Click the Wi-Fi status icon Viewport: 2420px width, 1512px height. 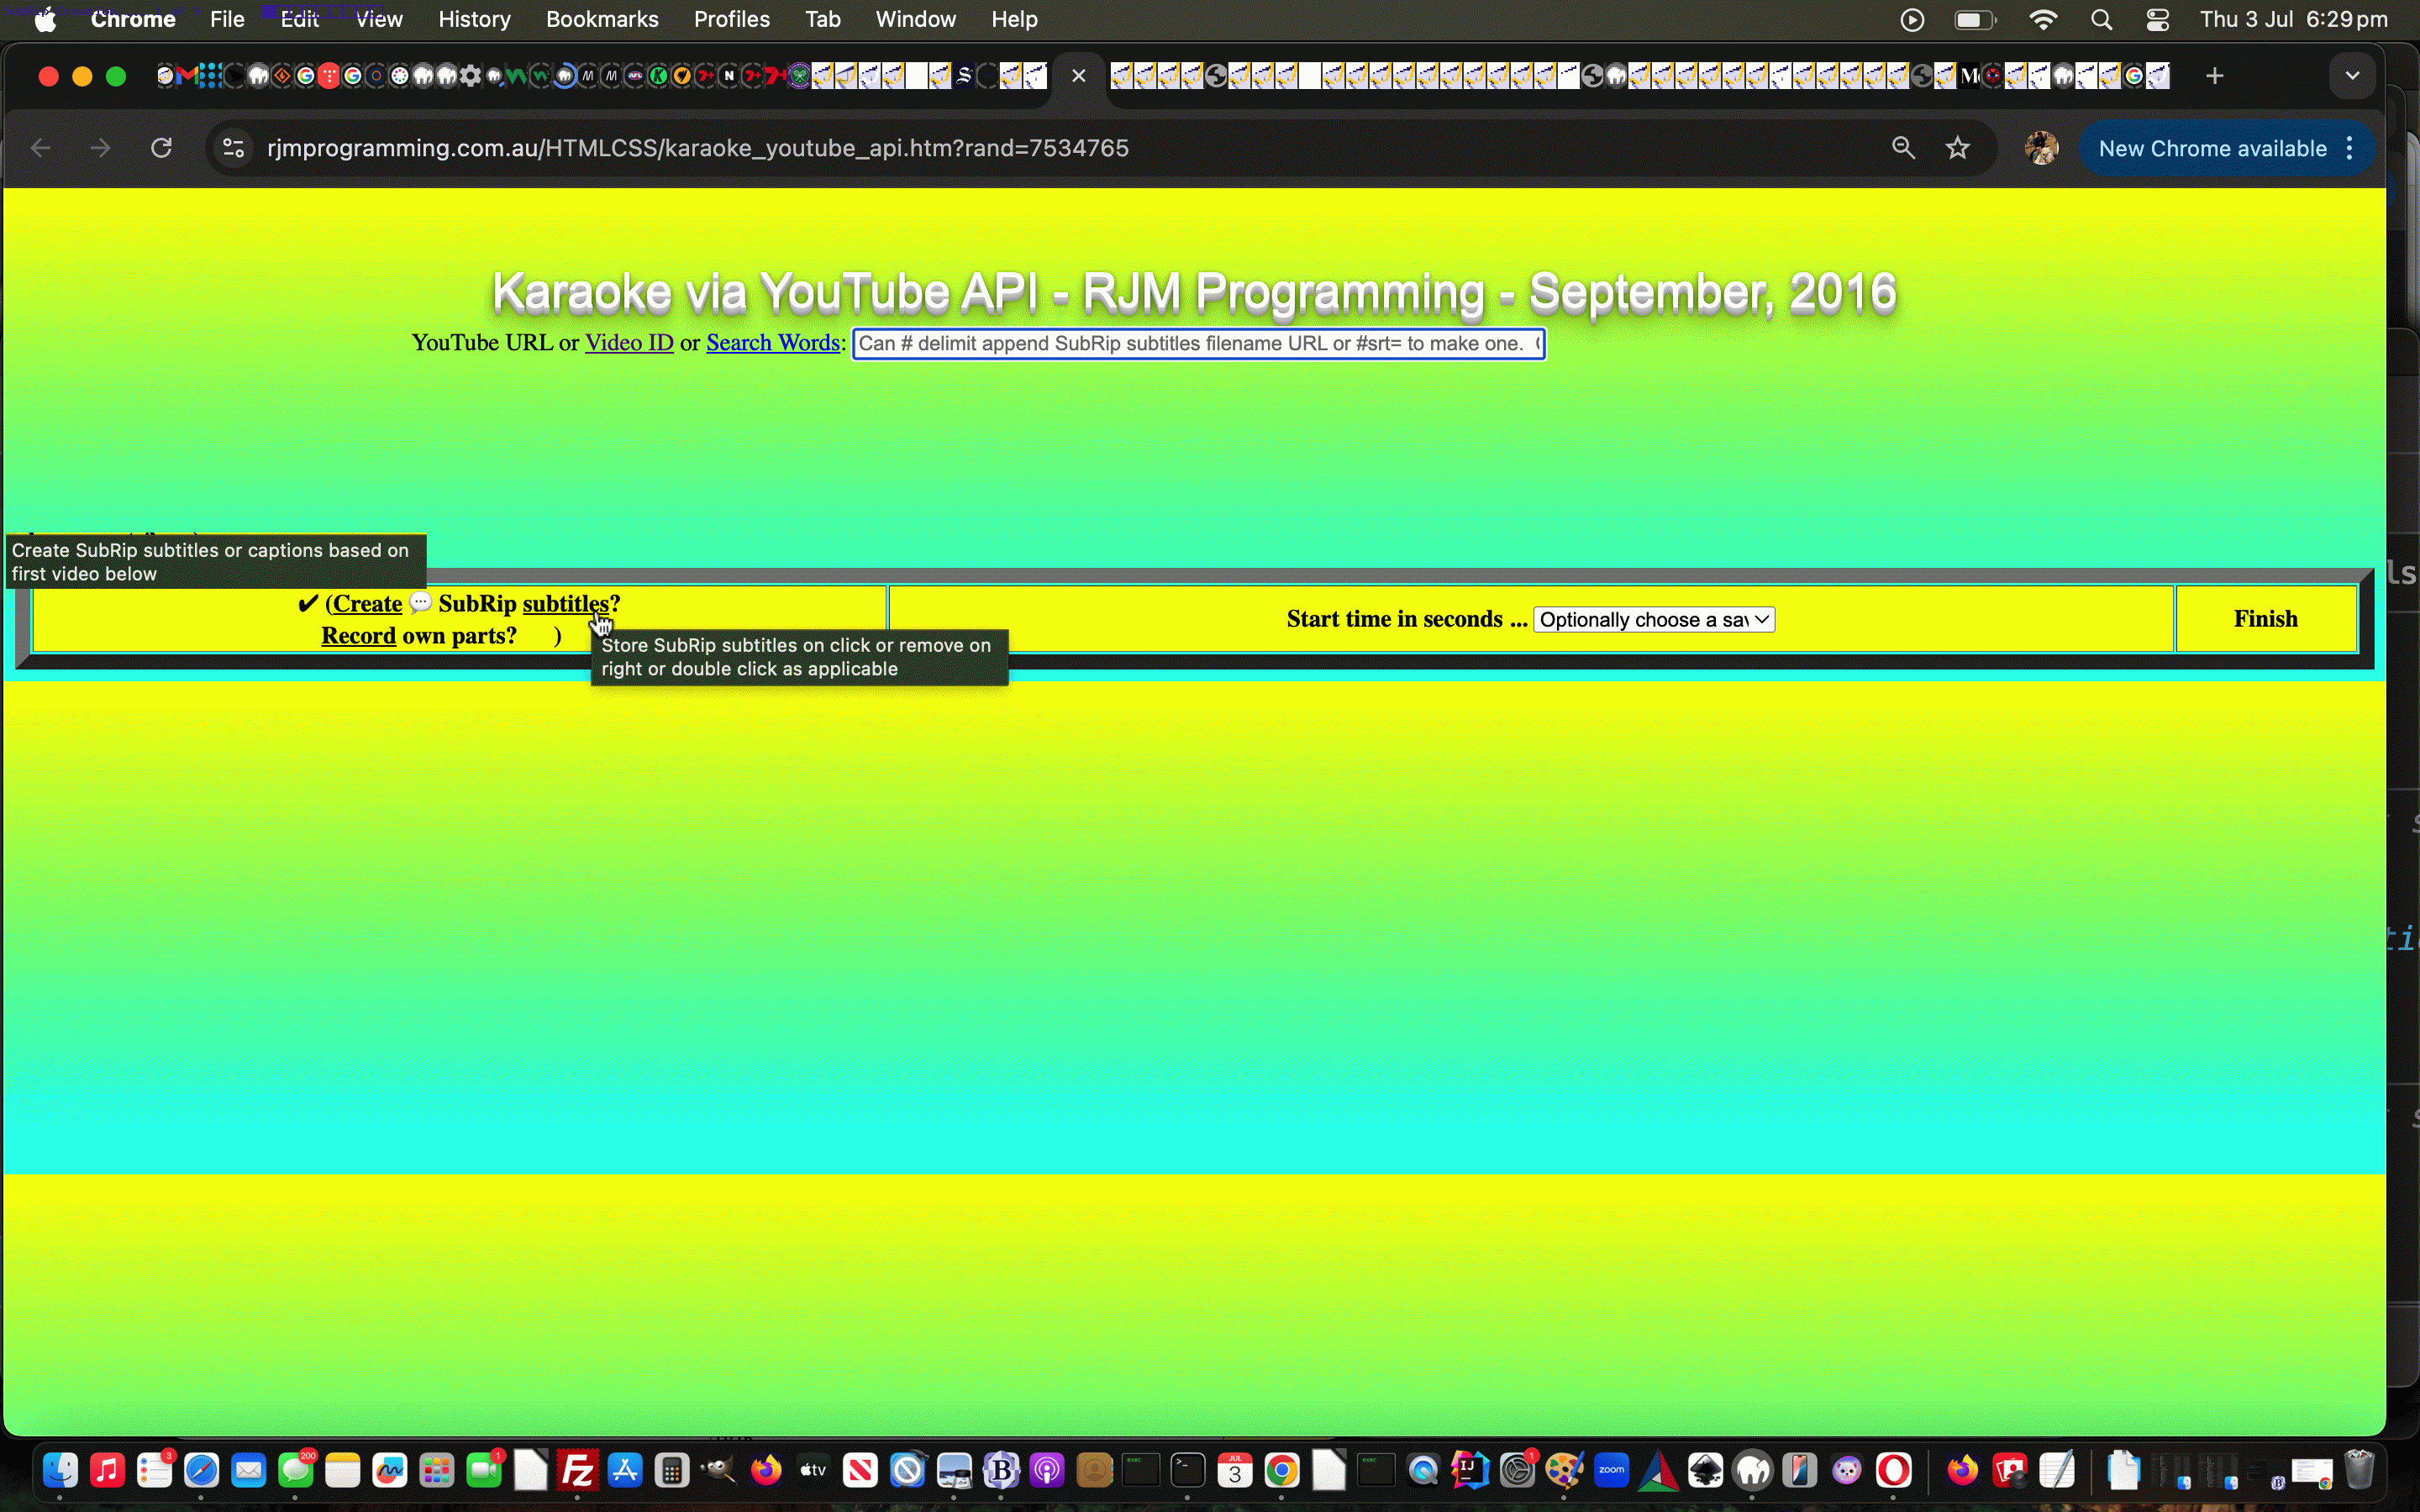[2043, 19]
